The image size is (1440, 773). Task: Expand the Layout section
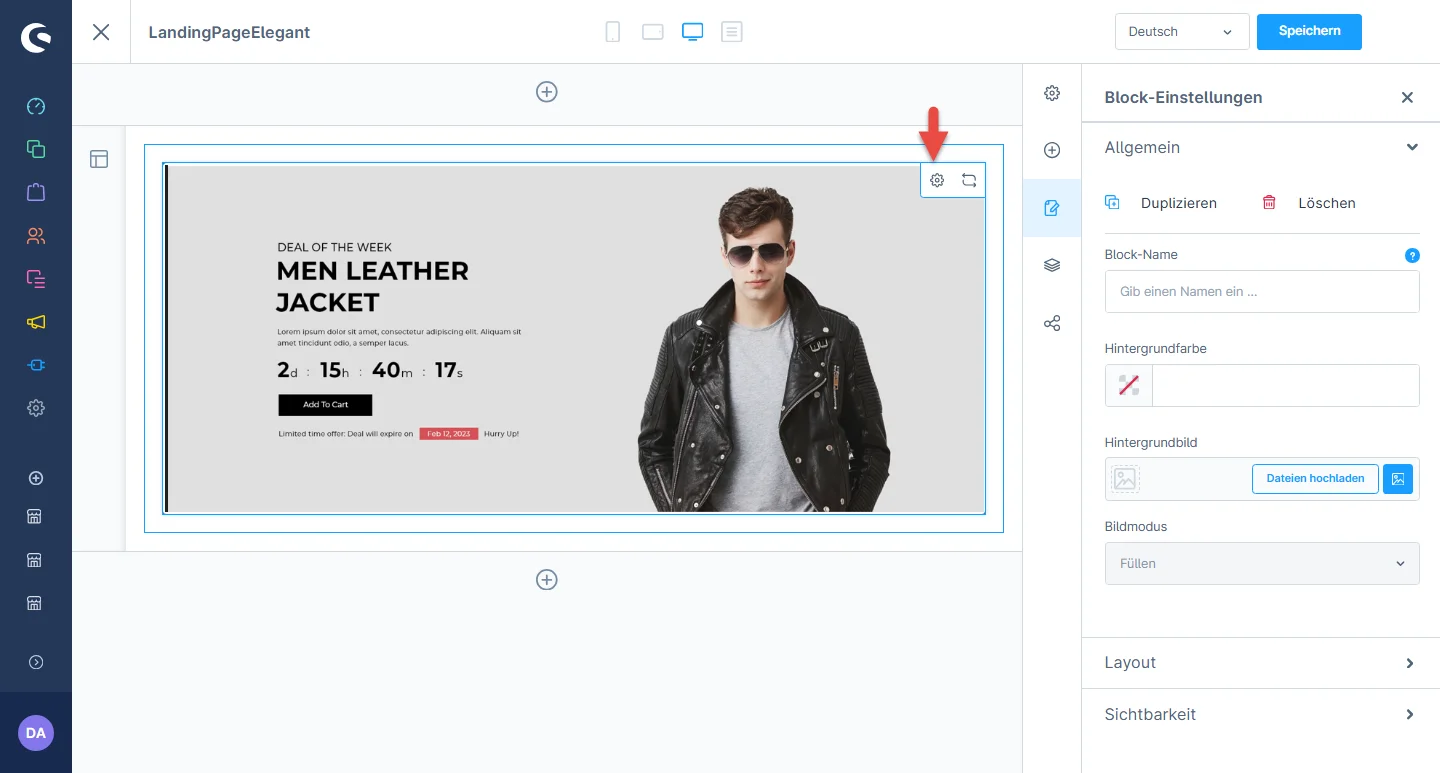pos(1260,663)
